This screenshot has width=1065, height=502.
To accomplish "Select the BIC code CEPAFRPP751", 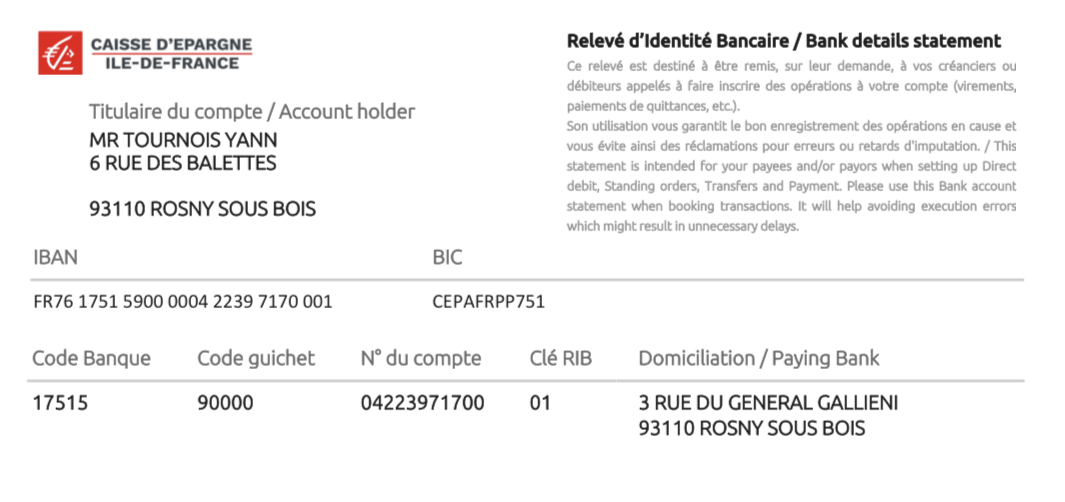I will [x=488, y=301].
